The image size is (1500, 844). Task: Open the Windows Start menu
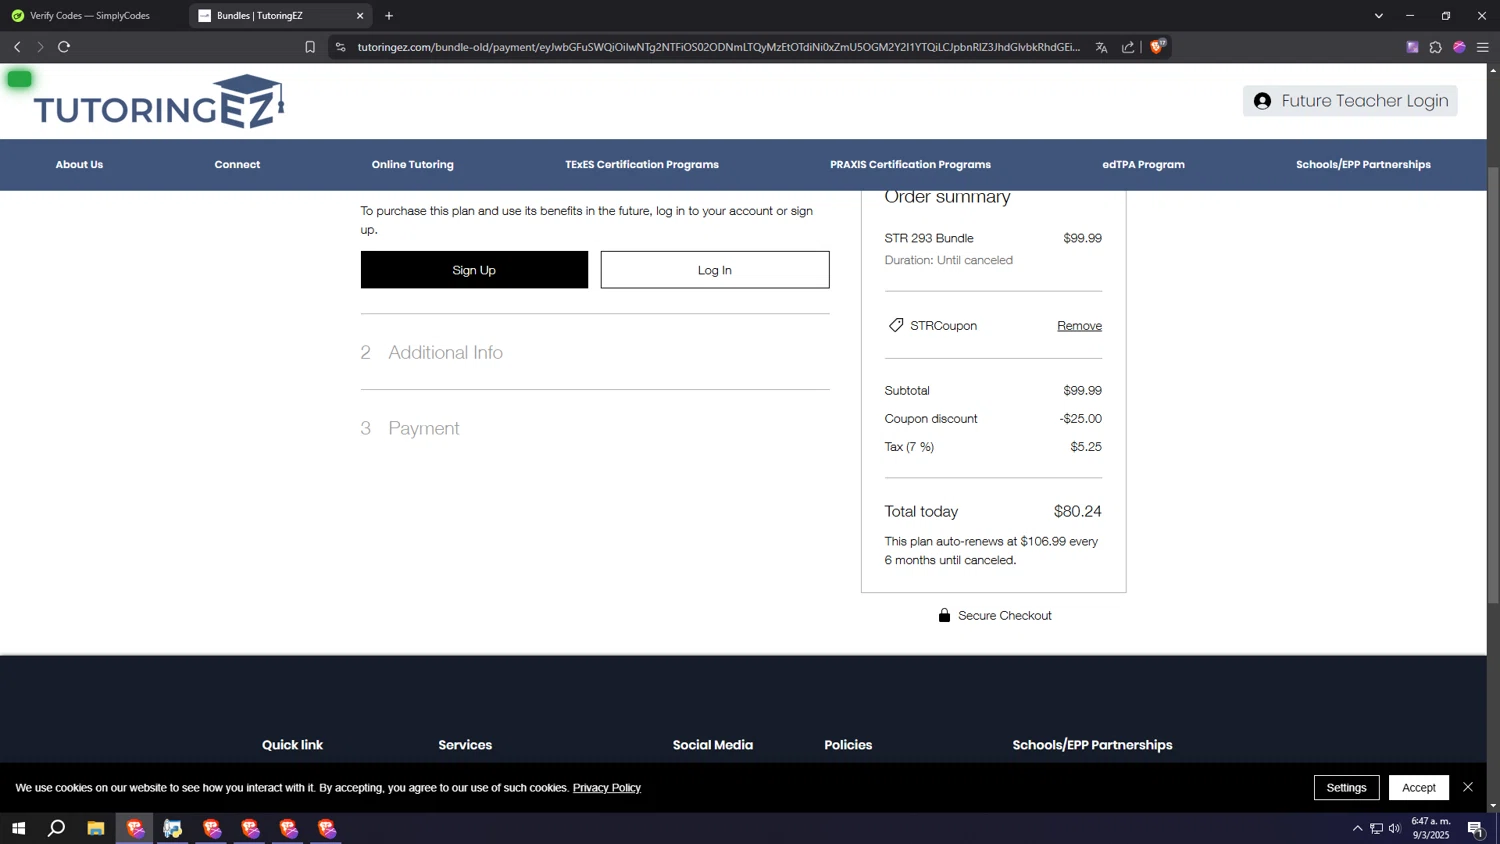[18, 828]
